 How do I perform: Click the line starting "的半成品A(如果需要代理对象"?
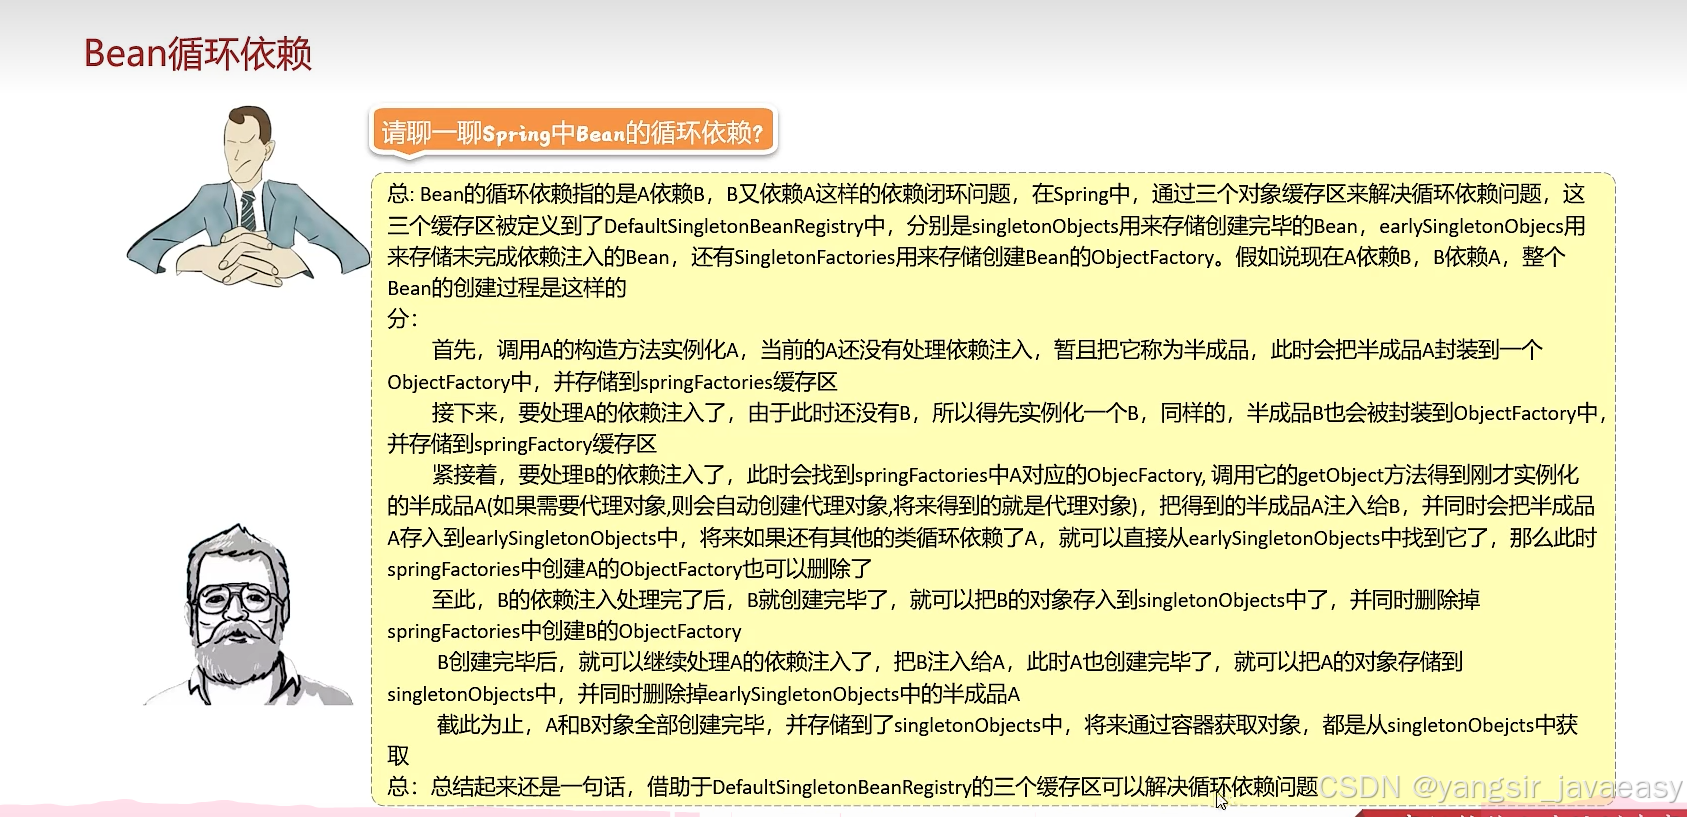point(991,506)
